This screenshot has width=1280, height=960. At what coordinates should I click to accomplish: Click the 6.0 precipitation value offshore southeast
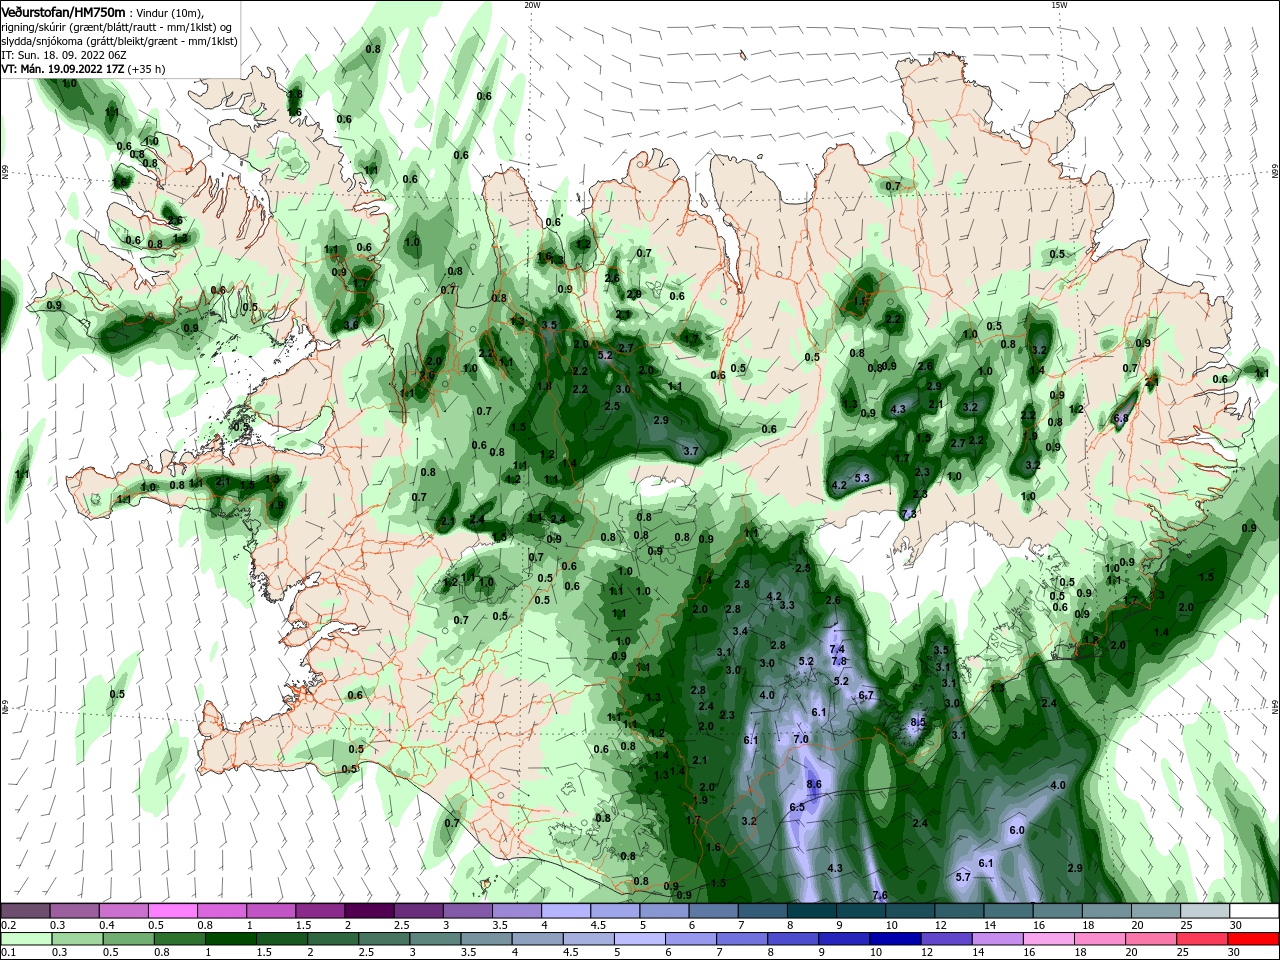point(1017,831)
